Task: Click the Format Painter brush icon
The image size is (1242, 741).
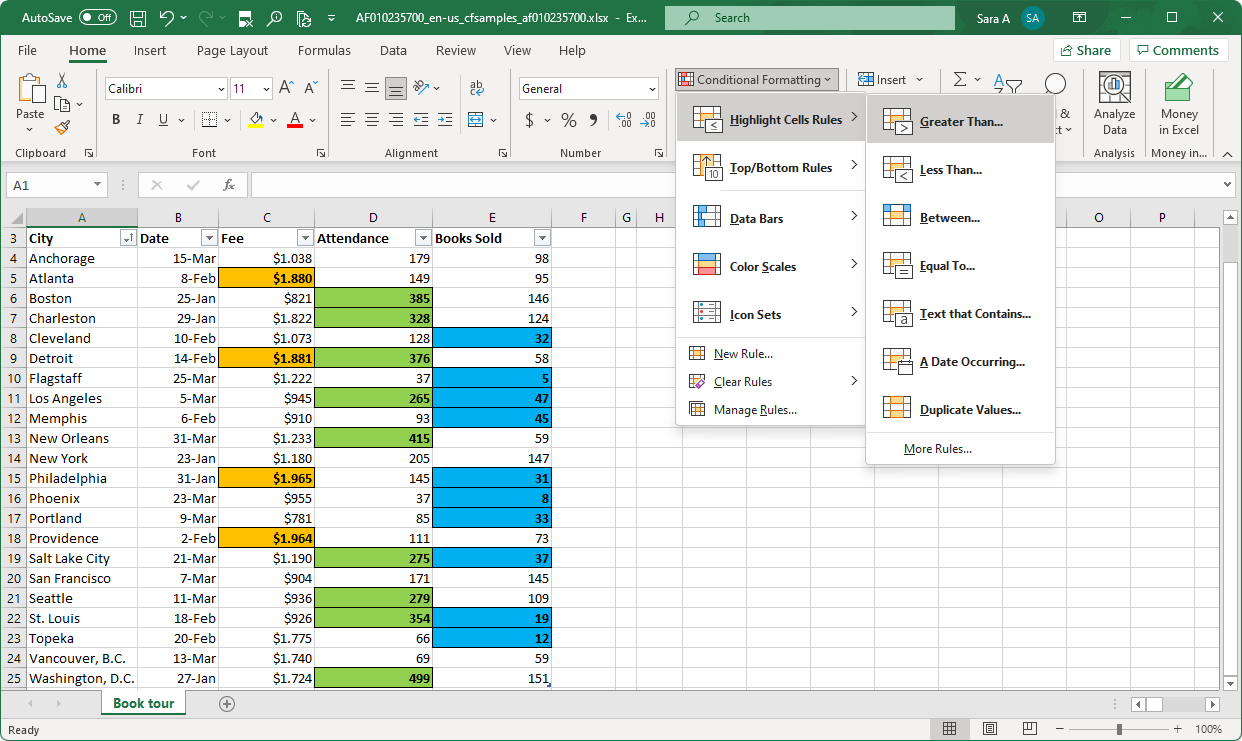Action: point(62,127)
